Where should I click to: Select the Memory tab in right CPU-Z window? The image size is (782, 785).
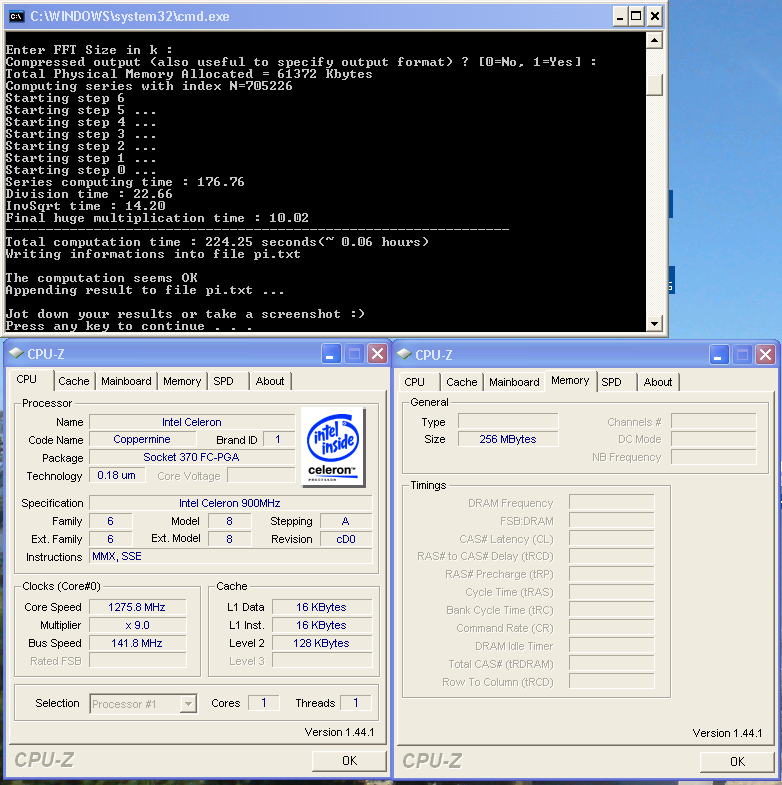570,380
